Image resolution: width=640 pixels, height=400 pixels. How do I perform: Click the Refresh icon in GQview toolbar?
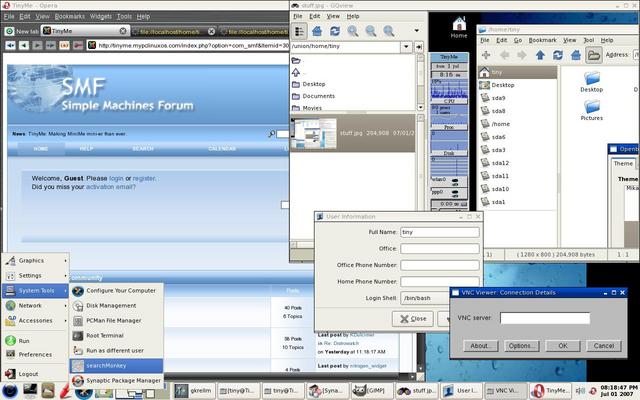pos(335,31)
